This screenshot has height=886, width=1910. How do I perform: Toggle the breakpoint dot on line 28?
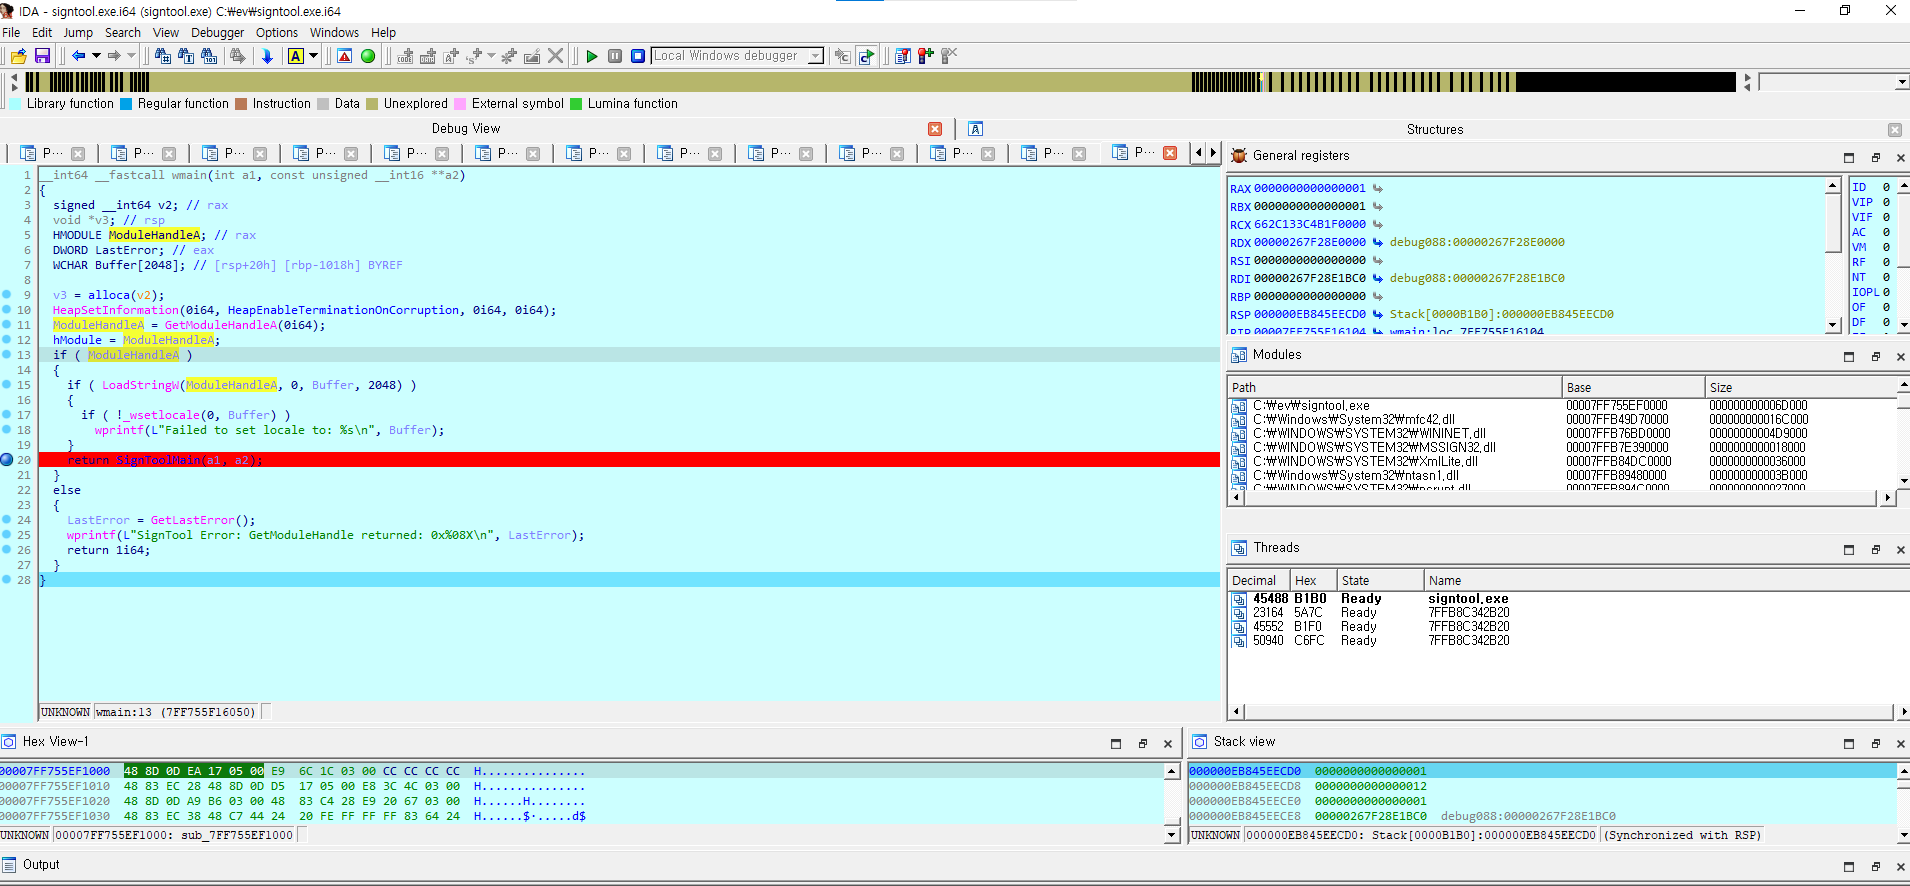(7, 580)
